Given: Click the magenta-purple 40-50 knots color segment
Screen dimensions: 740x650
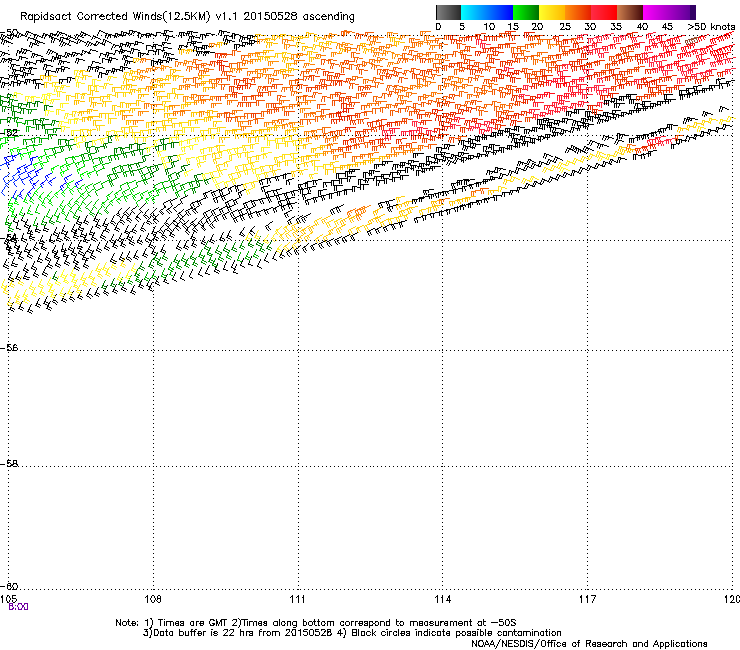Looking at the screenshot, I should (x=669, y=12).
